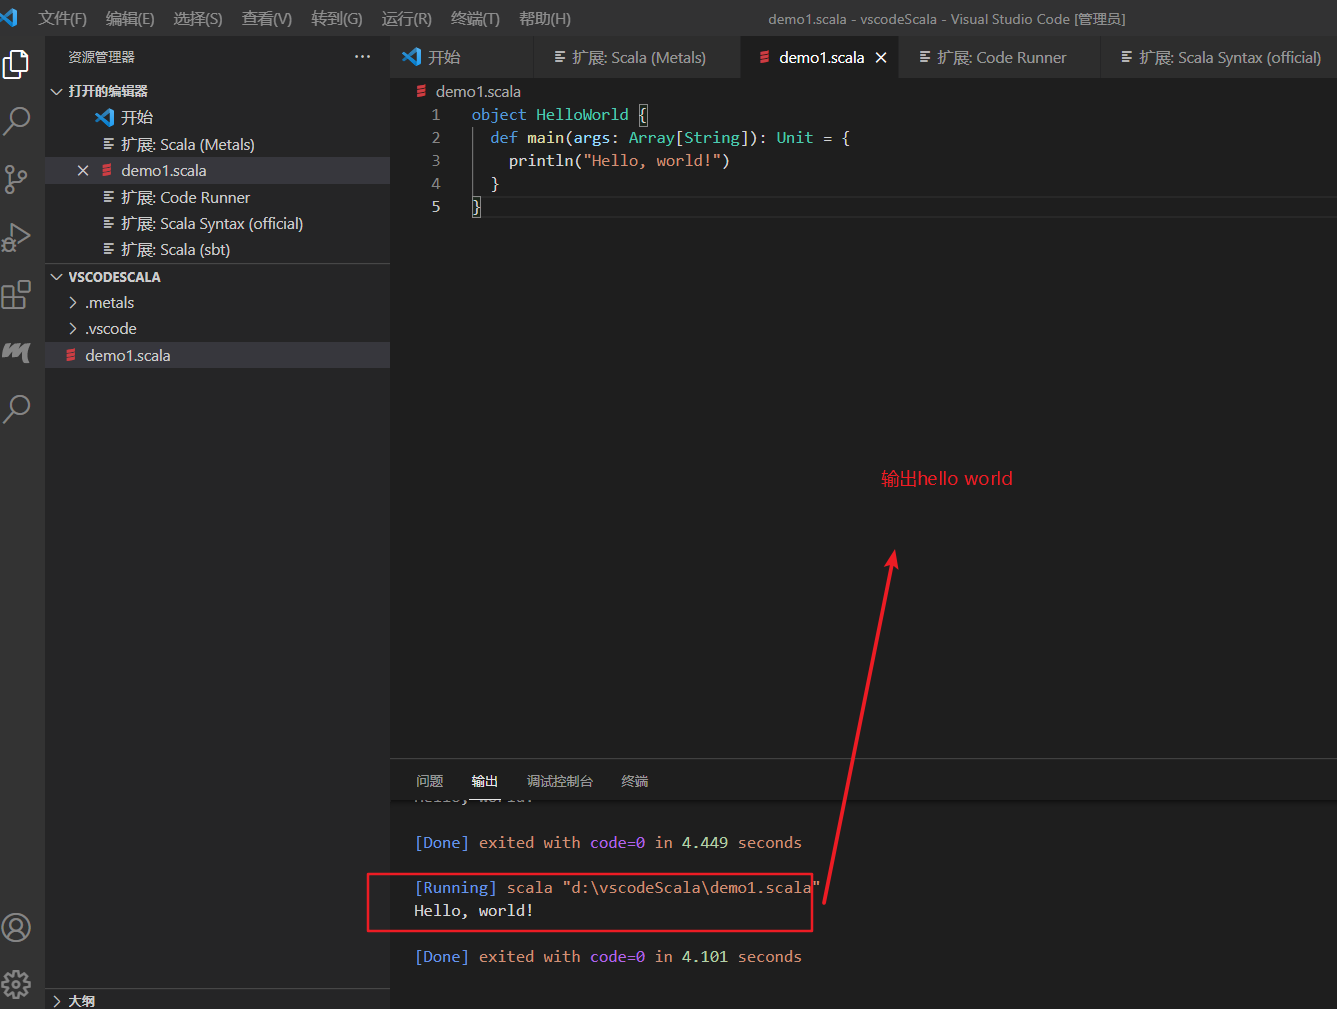Collapse the 打开的编辑器 section
1337x1009 pixels.
(x=57, y=90)
